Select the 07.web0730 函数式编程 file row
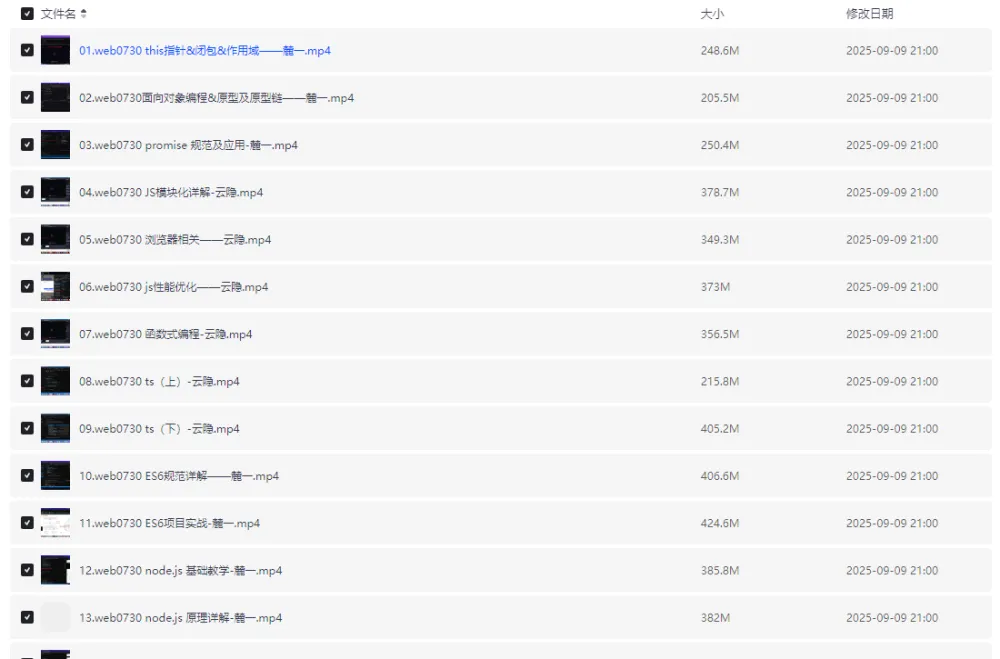This screenshot has width=1000, height=659. (163, 333)
